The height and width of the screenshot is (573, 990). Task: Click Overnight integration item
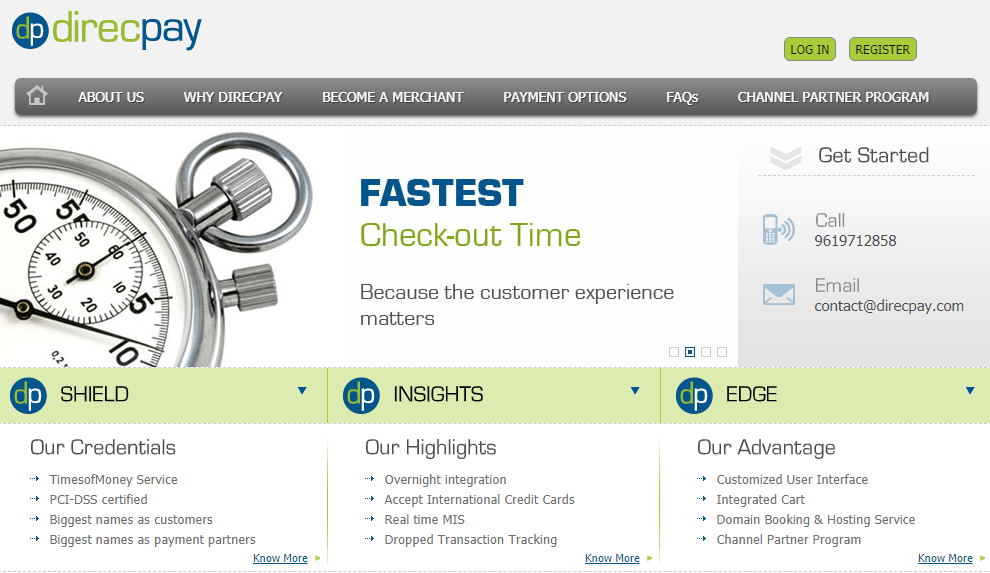point(445,480)
